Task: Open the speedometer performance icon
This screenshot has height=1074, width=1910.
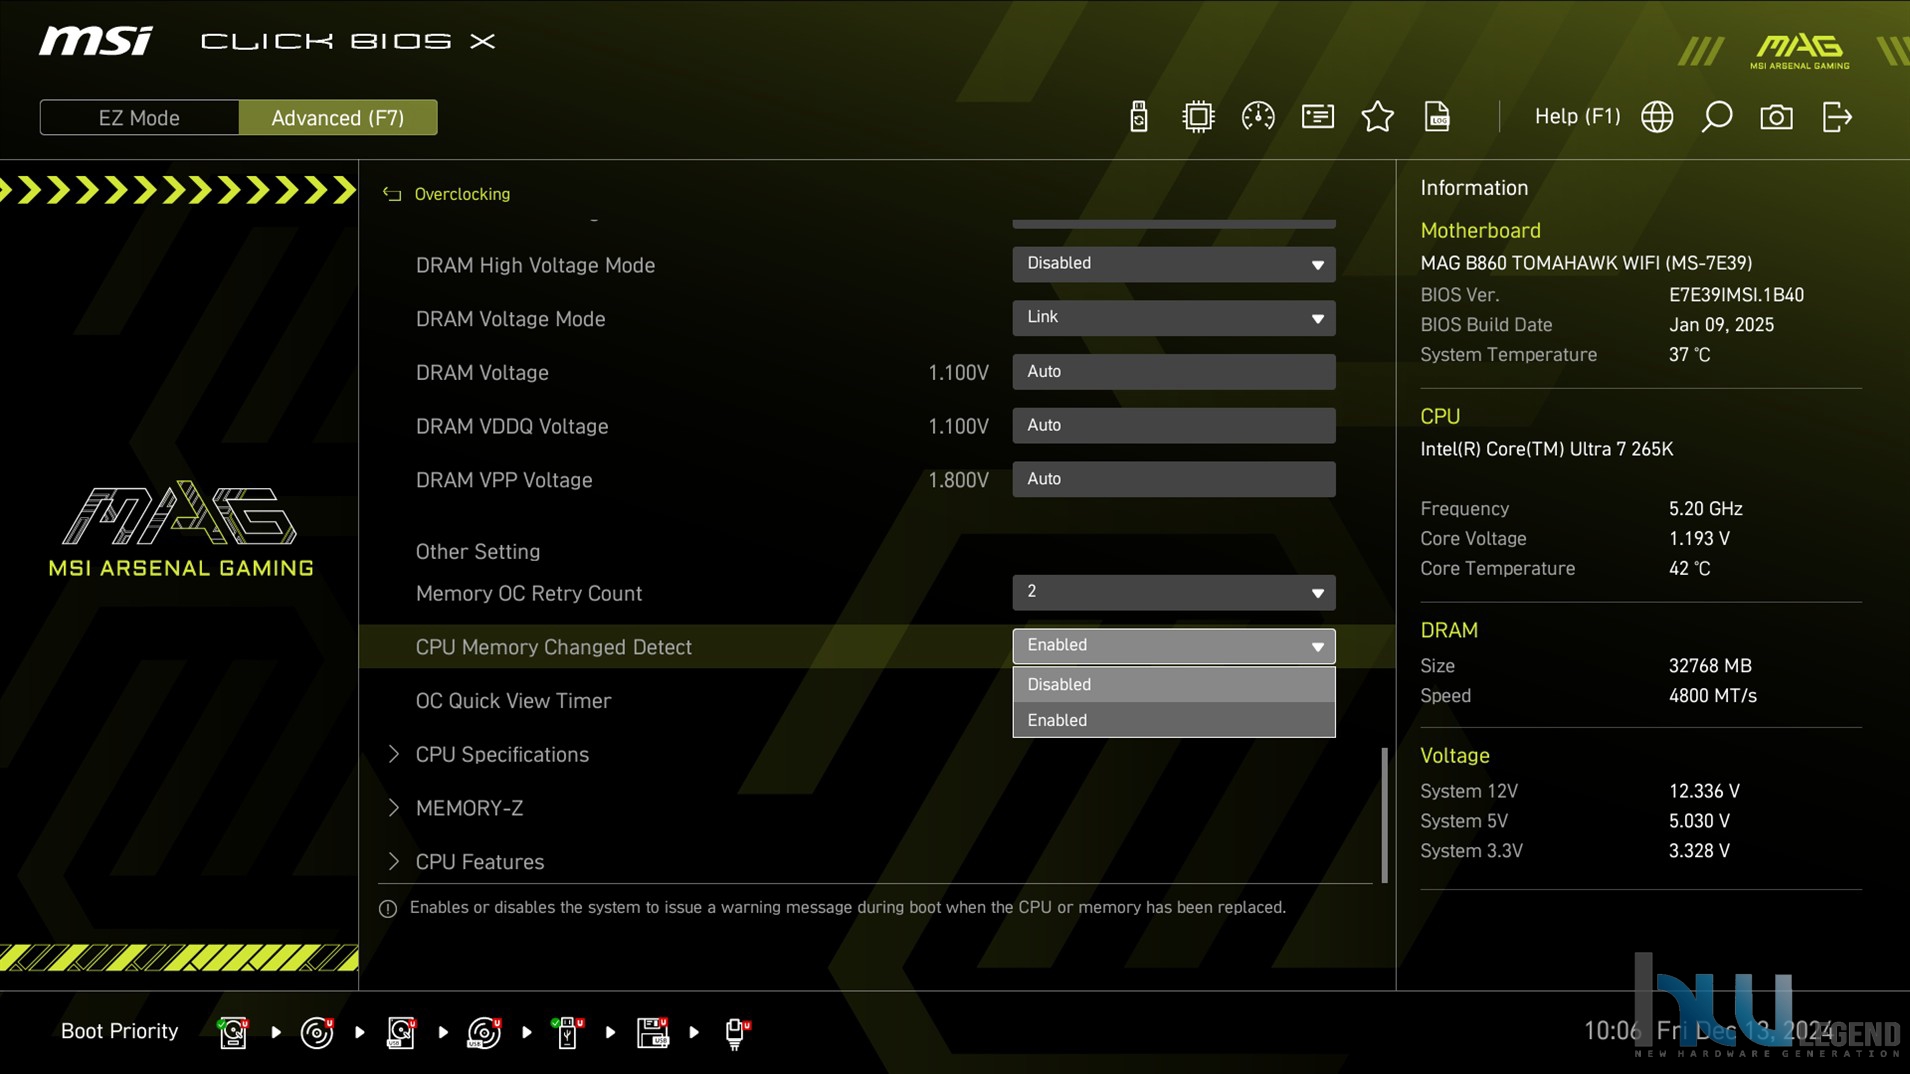Action: (x=1257, y=117)
